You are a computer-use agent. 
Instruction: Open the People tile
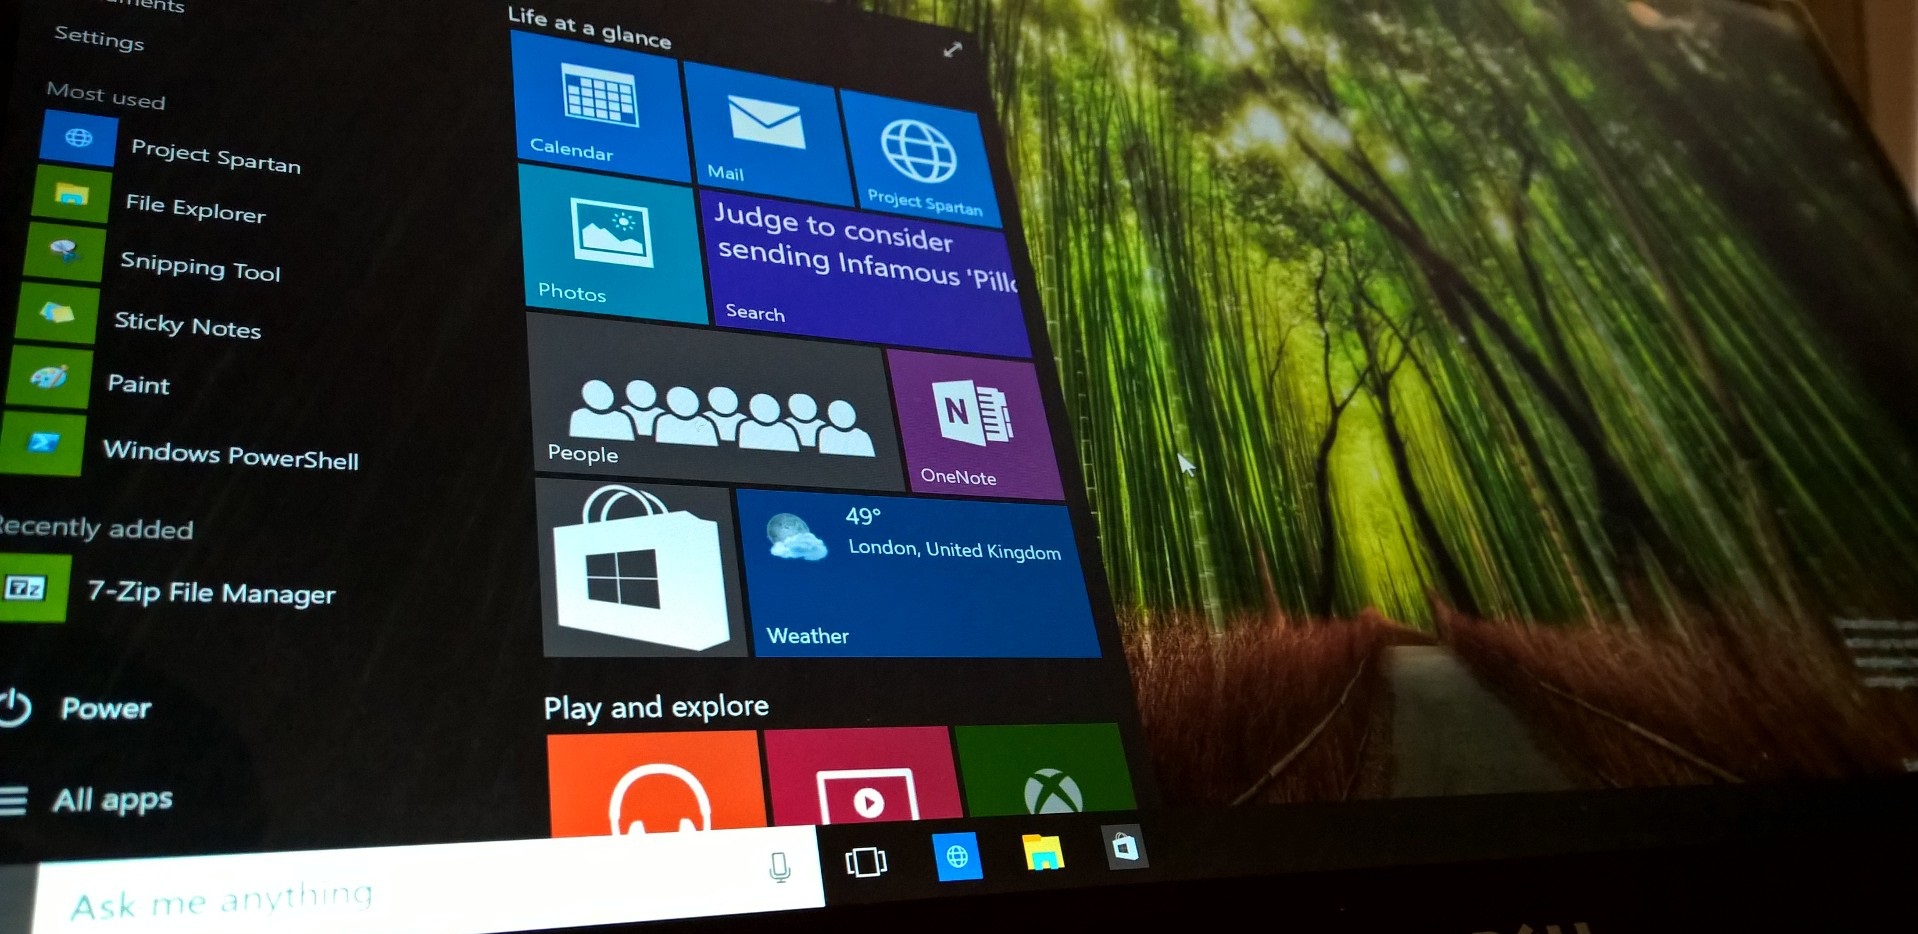coord(715,404)
